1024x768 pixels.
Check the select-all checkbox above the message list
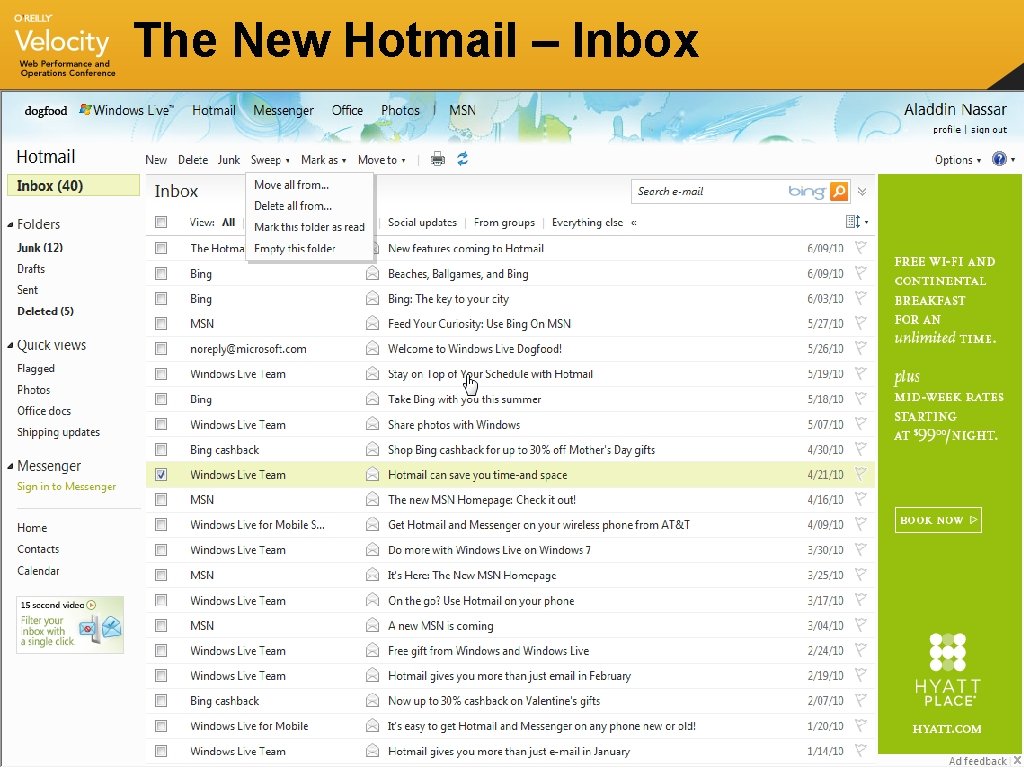161,222
